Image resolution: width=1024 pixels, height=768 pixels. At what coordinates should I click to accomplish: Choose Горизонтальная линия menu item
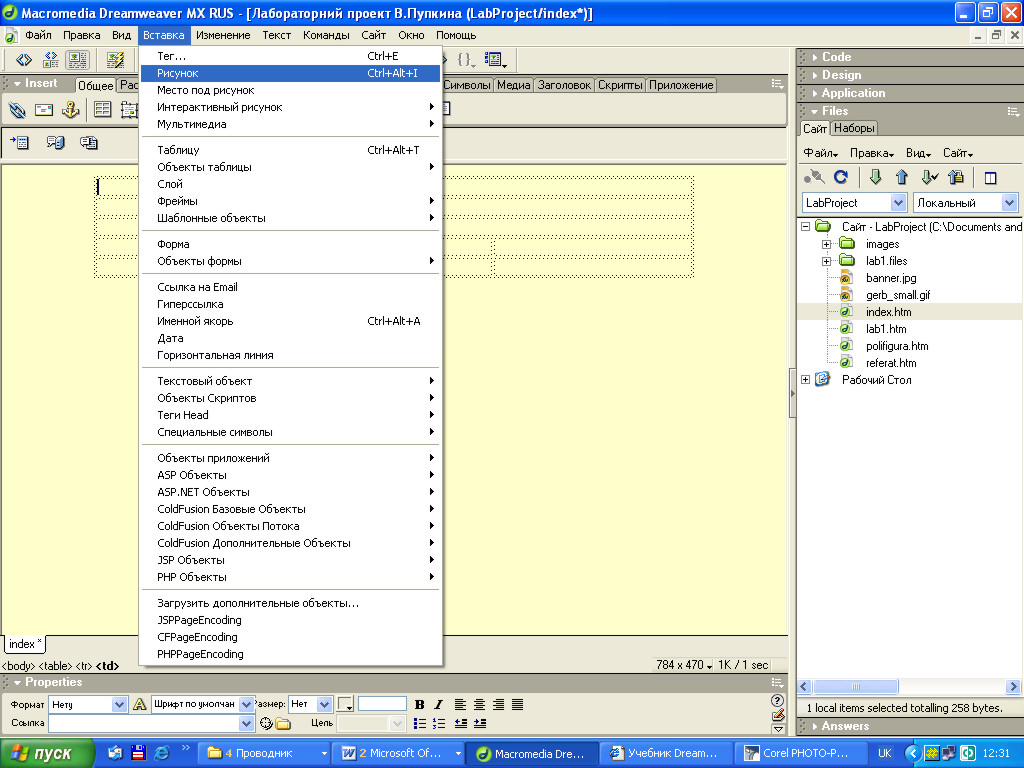coord(291,355)
